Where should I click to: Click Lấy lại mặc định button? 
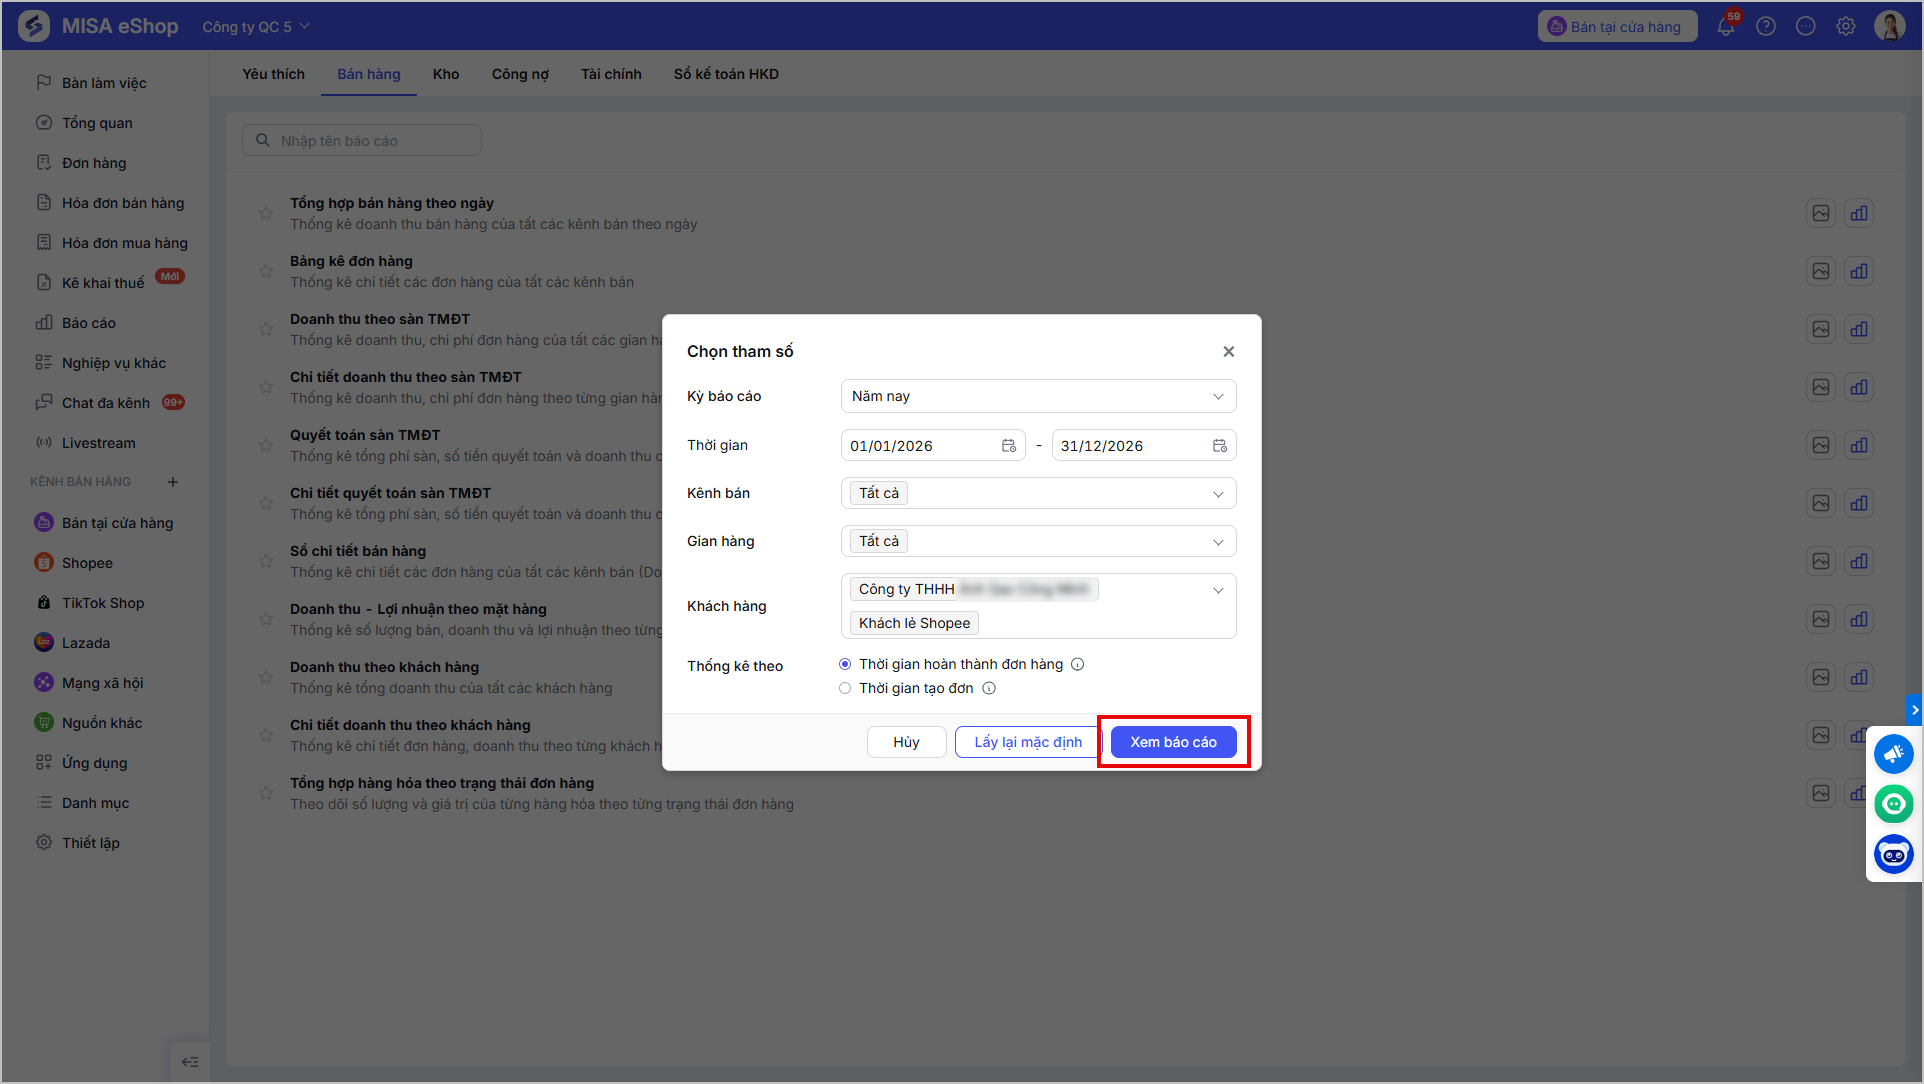(1028, 742)
